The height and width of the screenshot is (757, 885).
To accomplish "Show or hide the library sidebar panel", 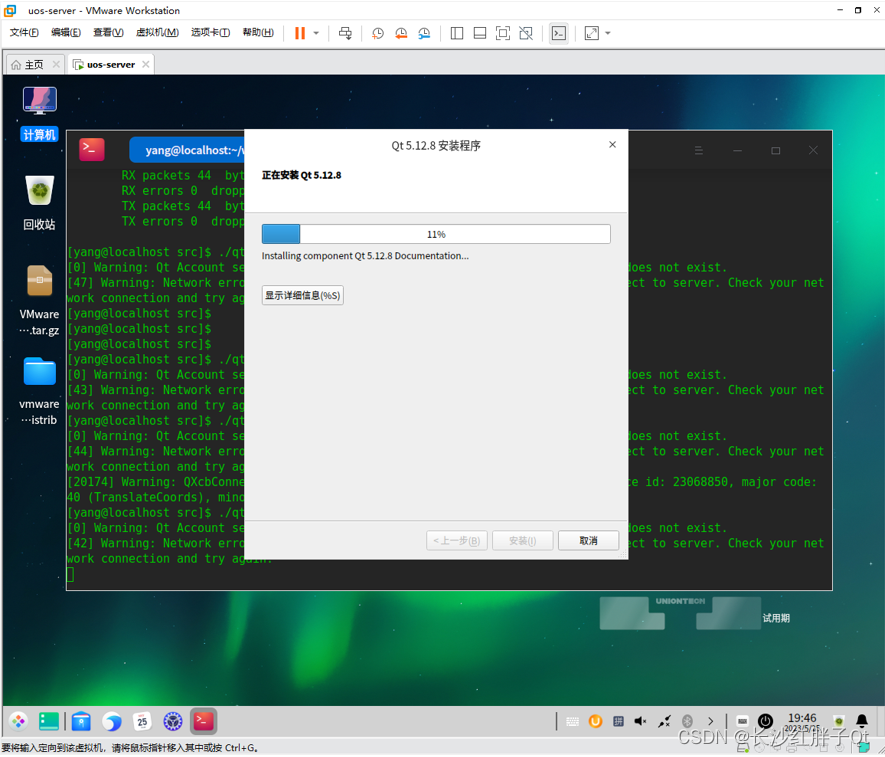I will pos(457,33).
